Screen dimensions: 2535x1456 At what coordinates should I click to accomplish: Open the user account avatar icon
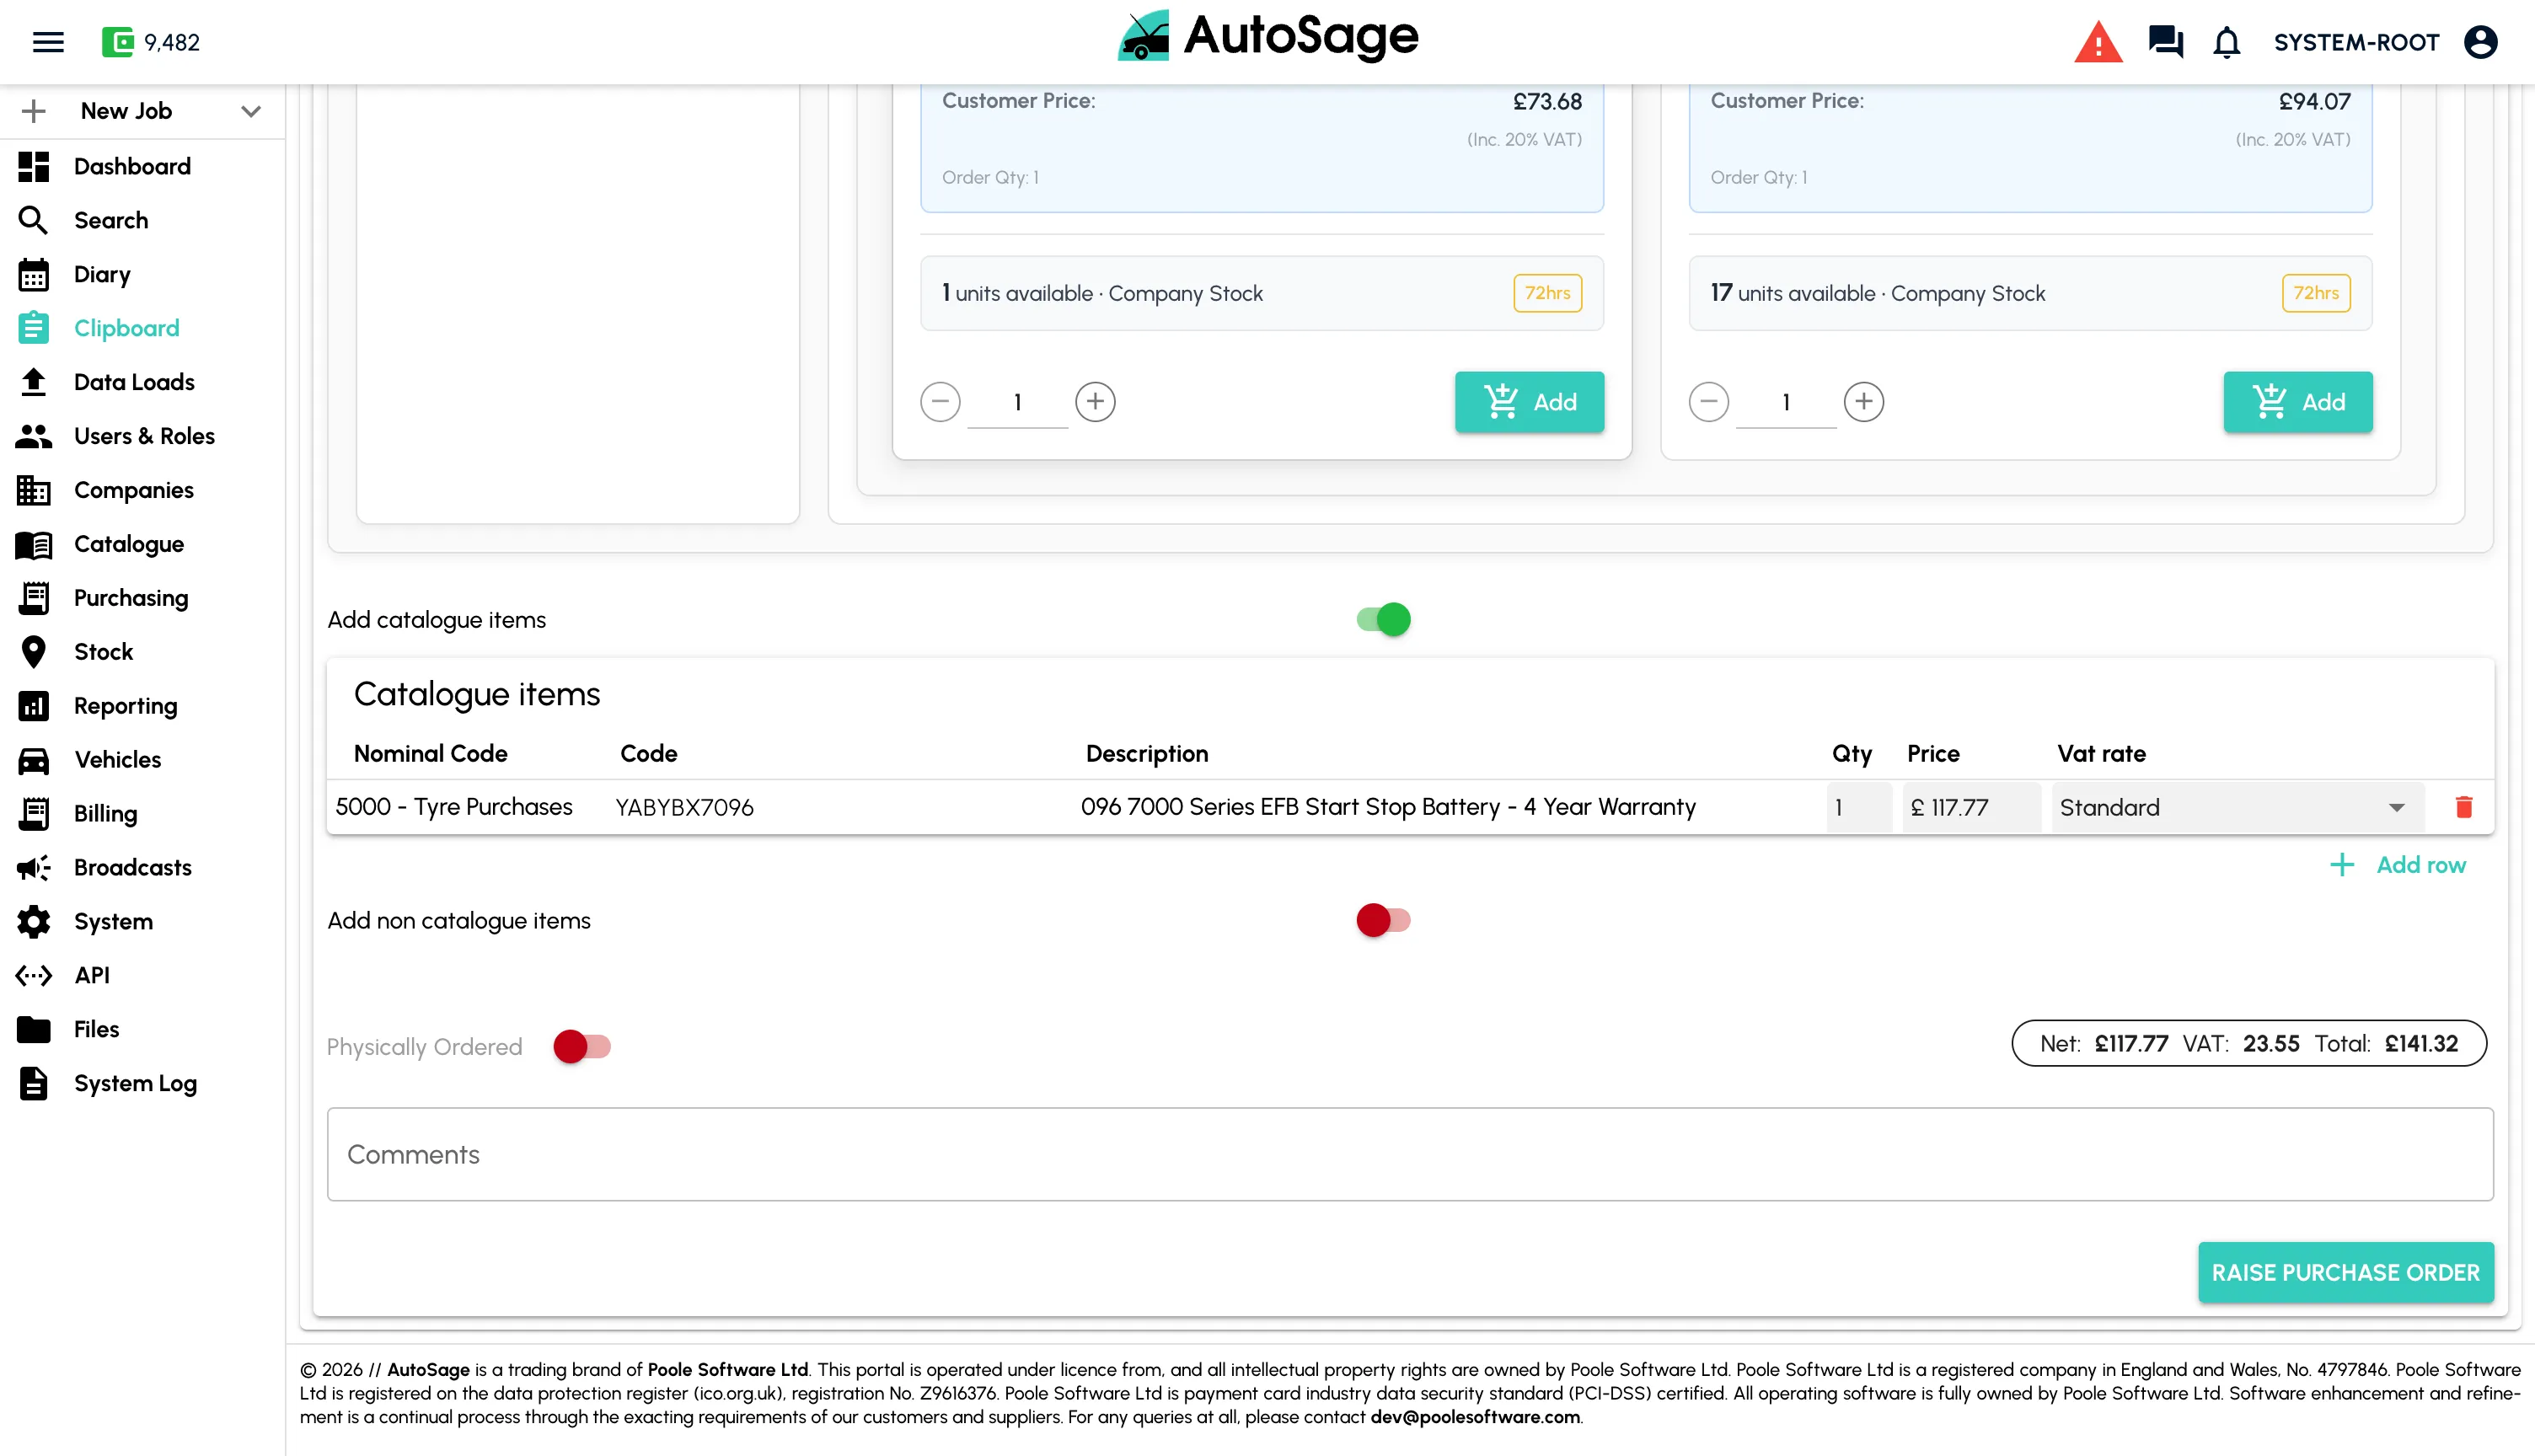(x=2481, y=42)
